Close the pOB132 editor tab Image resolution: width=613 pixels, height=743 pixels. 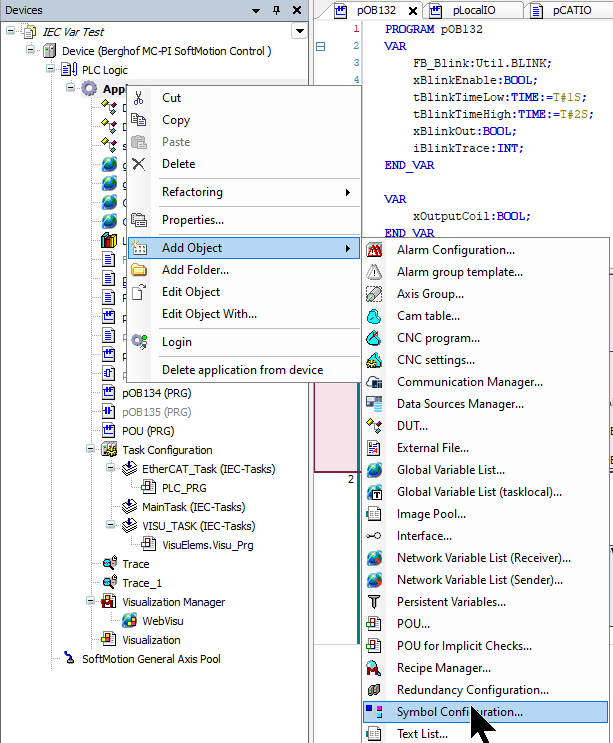pos(413,10)
